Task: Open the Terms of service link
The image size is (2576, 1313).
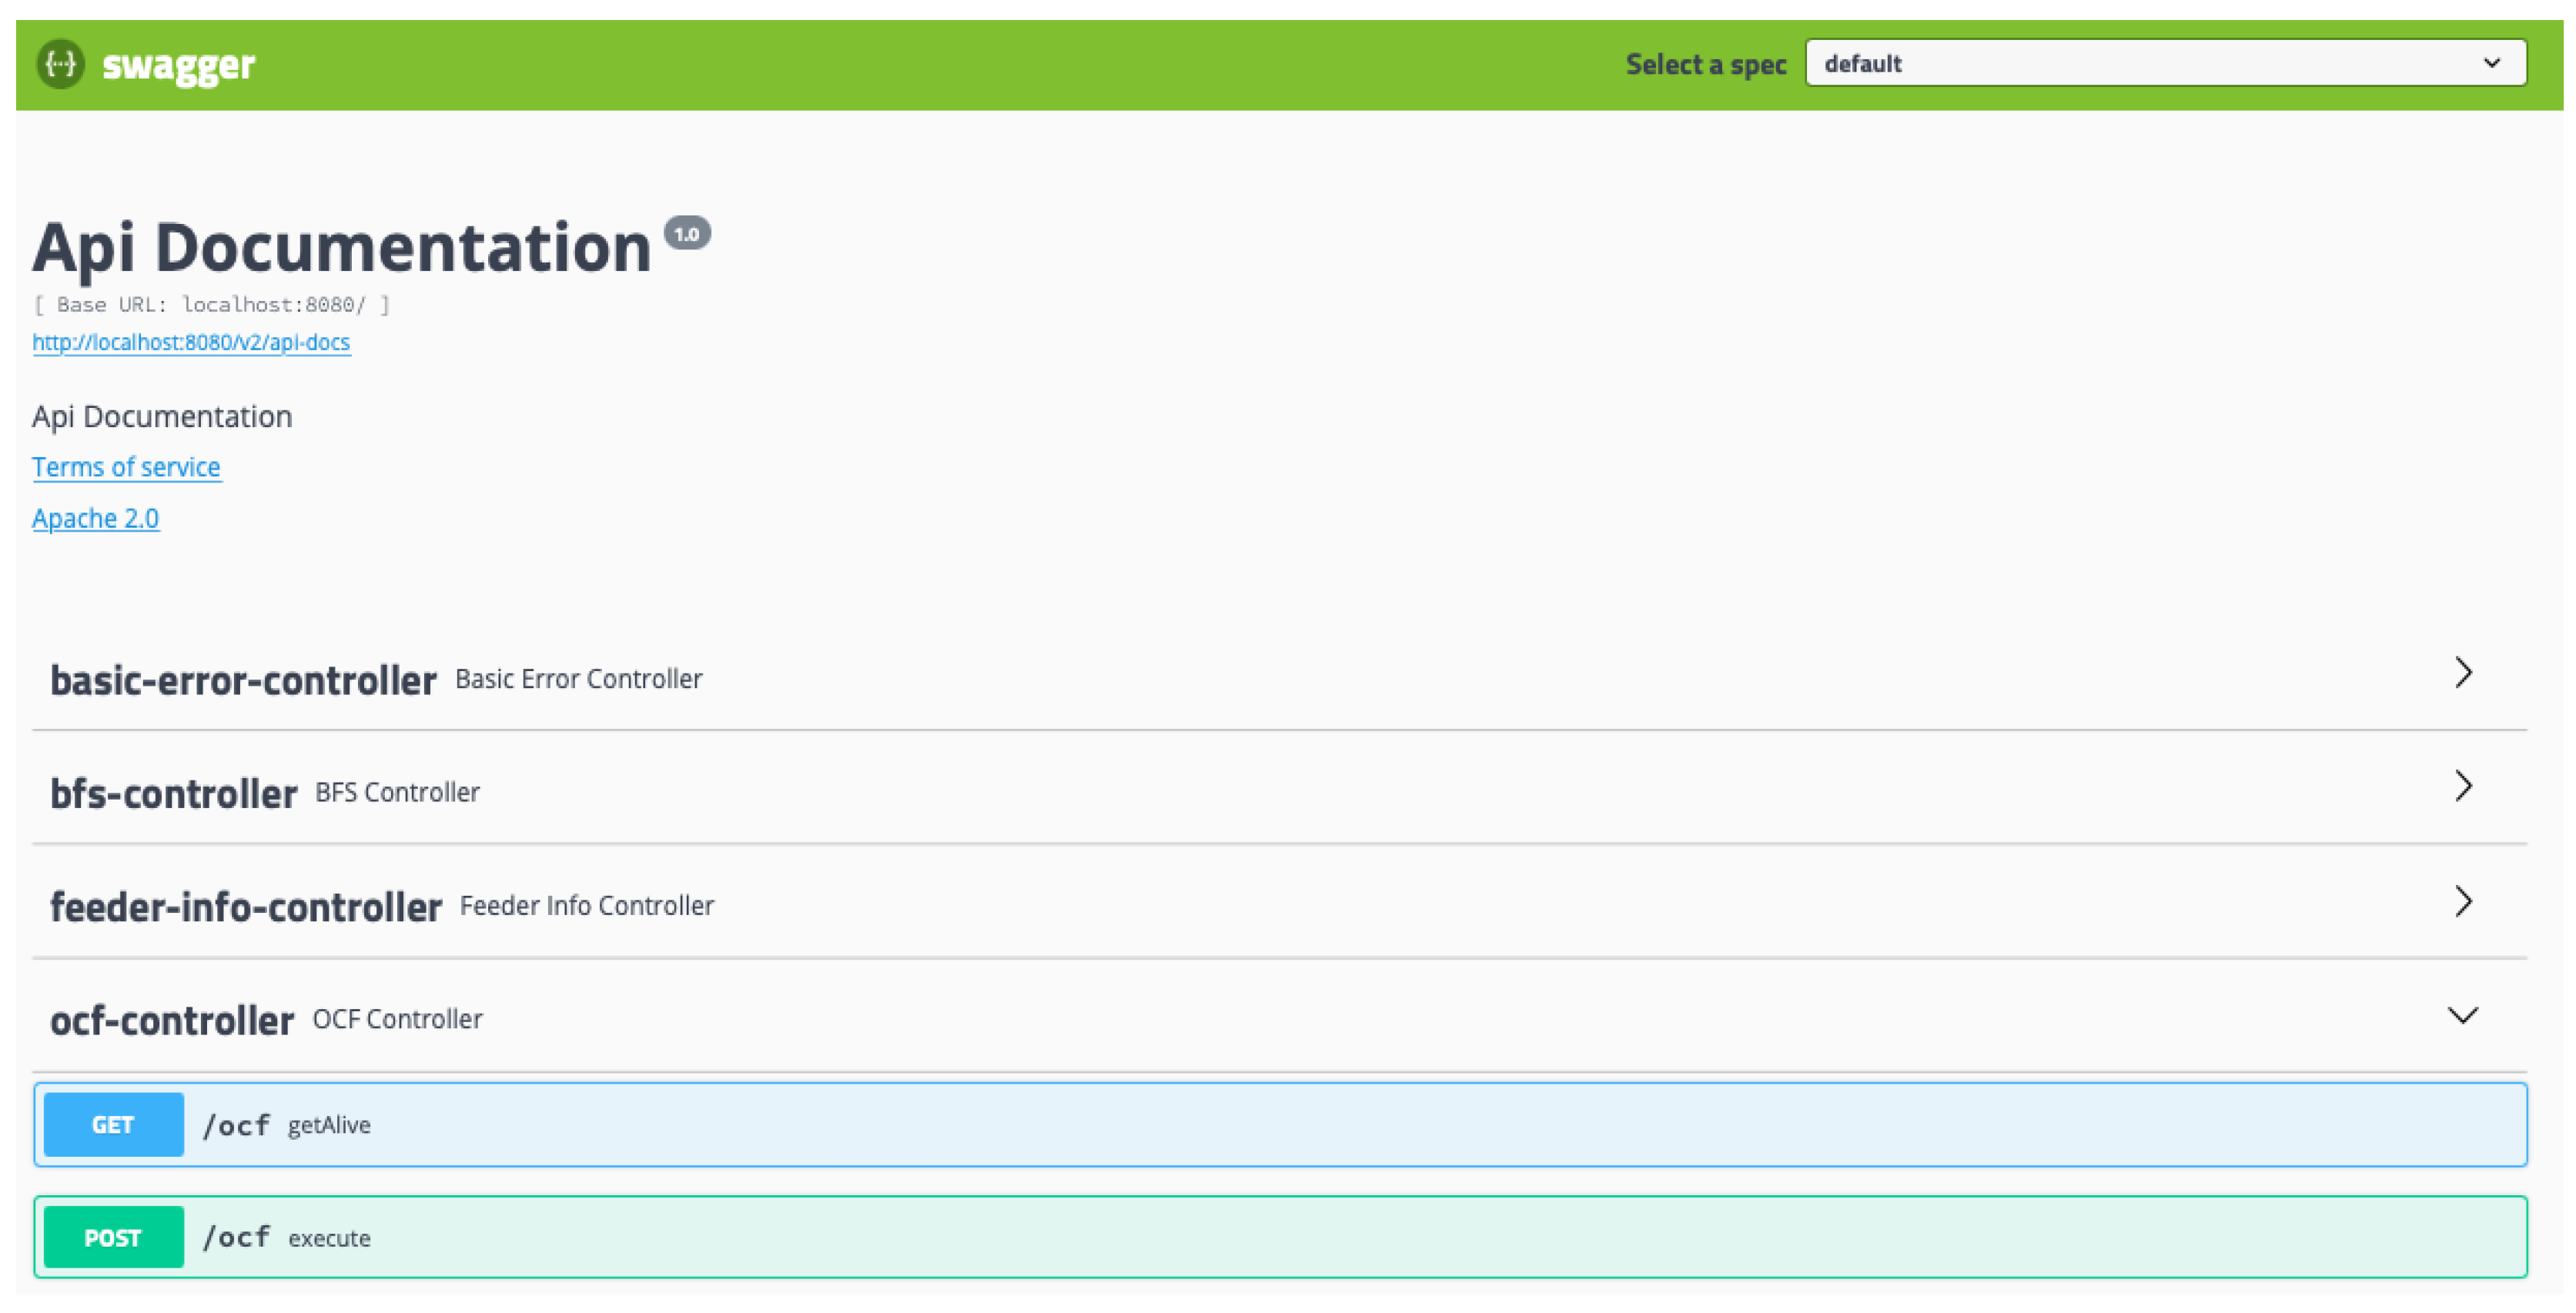Action: point(126,467)
